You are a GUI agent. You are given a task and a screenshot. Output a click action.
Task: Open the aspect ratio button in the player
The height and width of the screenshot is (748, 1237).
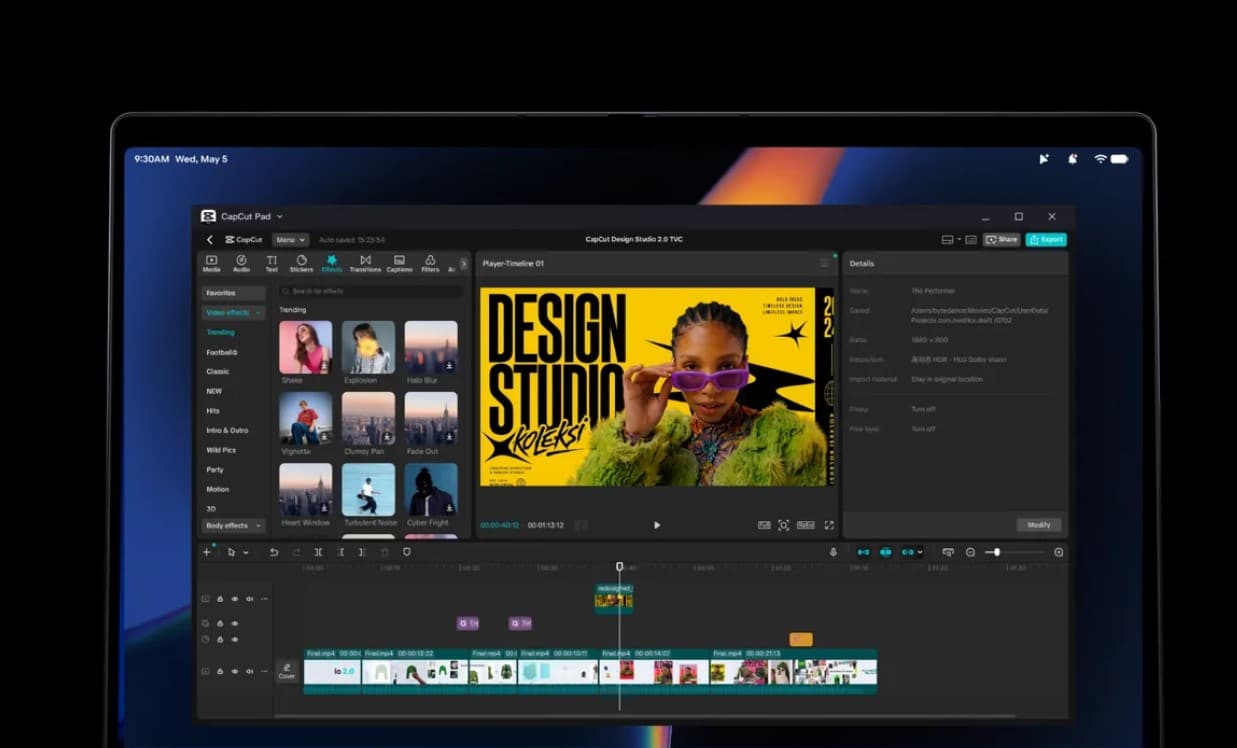click(805, 525)
